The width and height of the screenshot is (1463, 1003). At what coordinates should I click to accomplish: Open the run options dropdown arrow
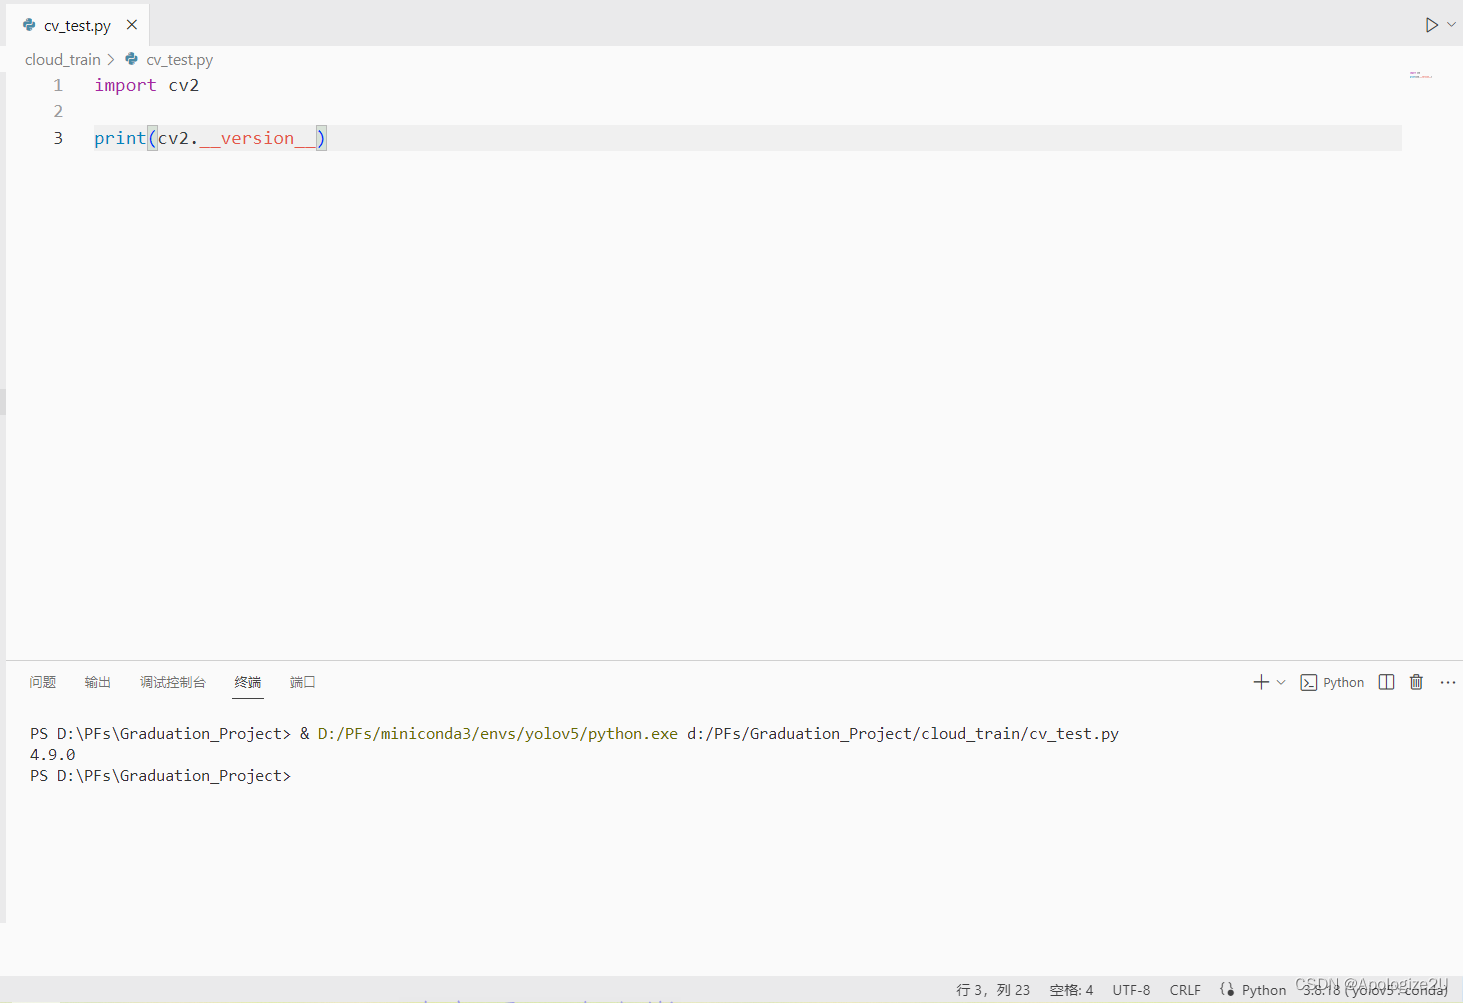pos(1452,24)
